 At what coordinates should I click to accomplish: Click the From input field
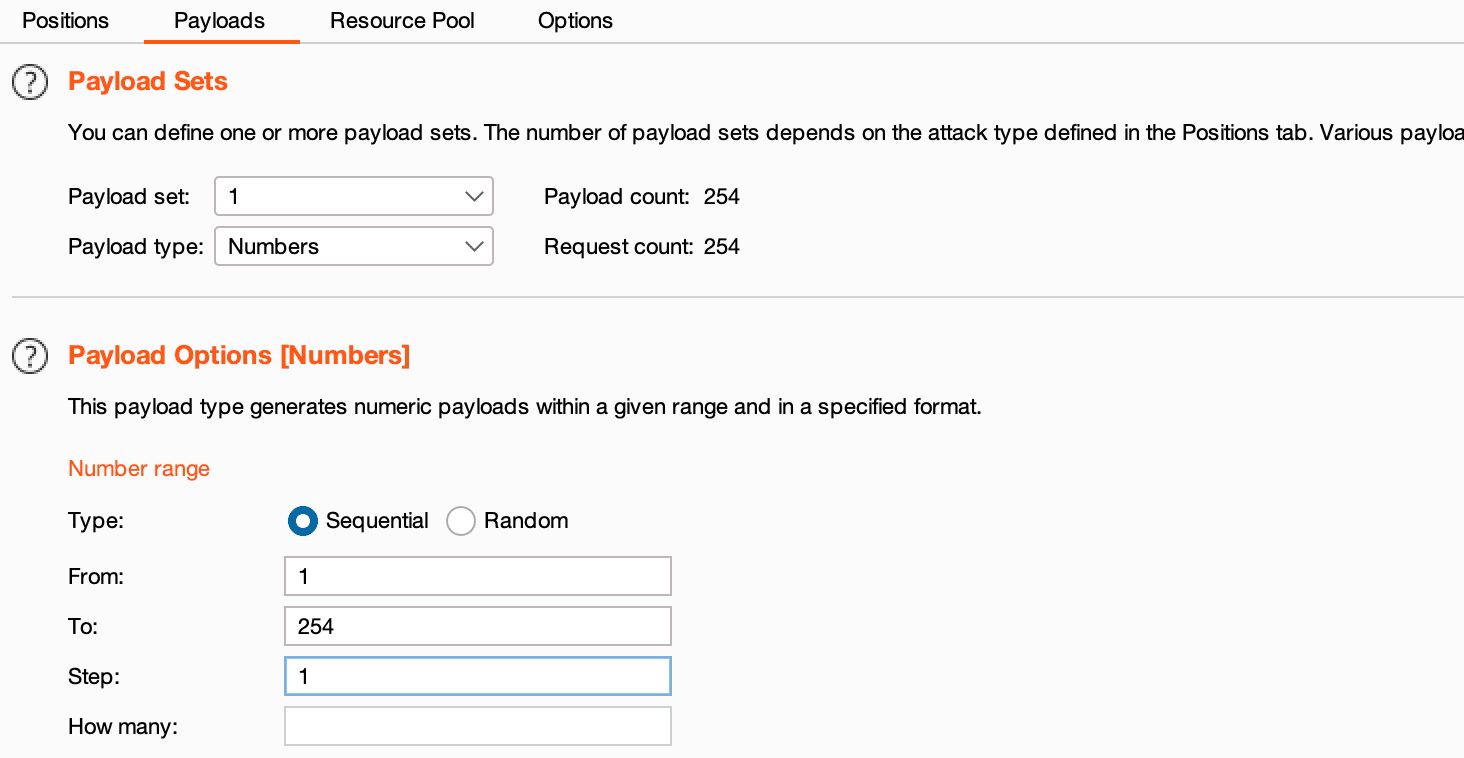[478, 577]
